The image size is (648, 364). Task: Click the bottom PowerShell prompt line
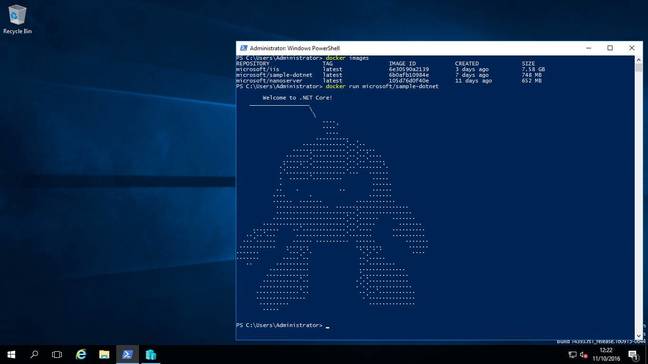click(x=283, y=326)
